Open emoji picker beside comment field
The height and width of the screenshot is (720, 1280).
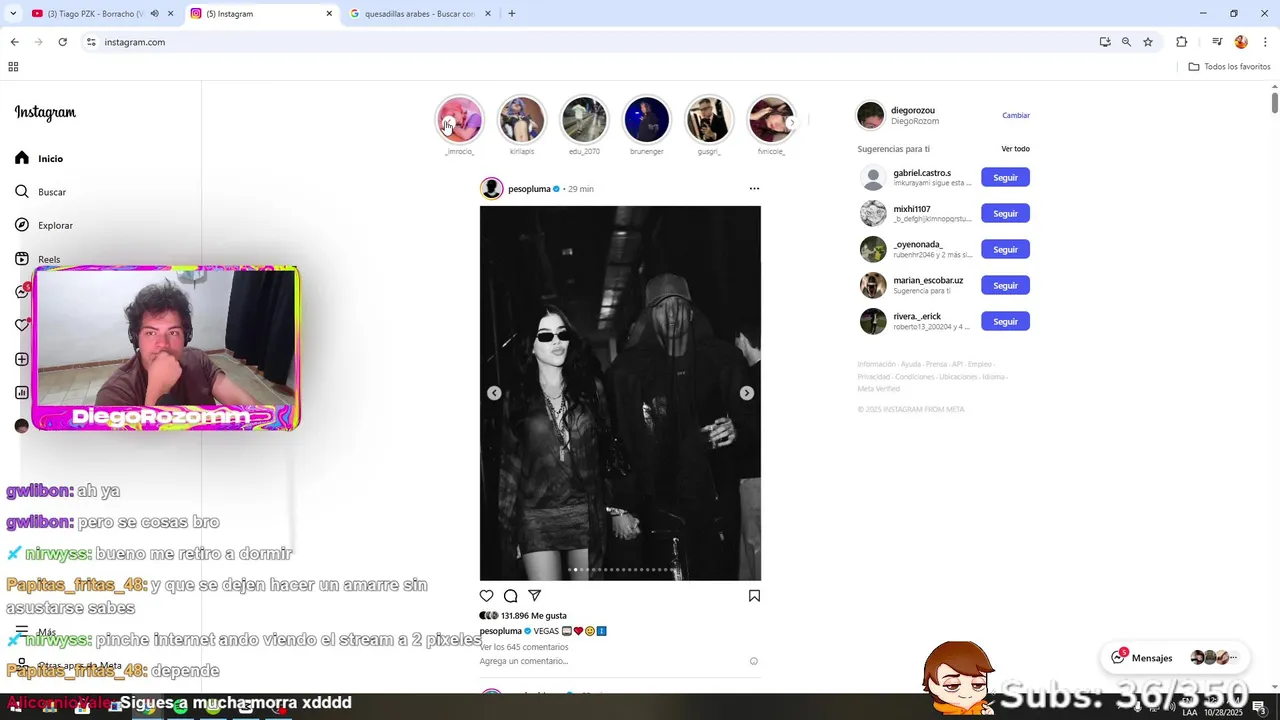754,661
